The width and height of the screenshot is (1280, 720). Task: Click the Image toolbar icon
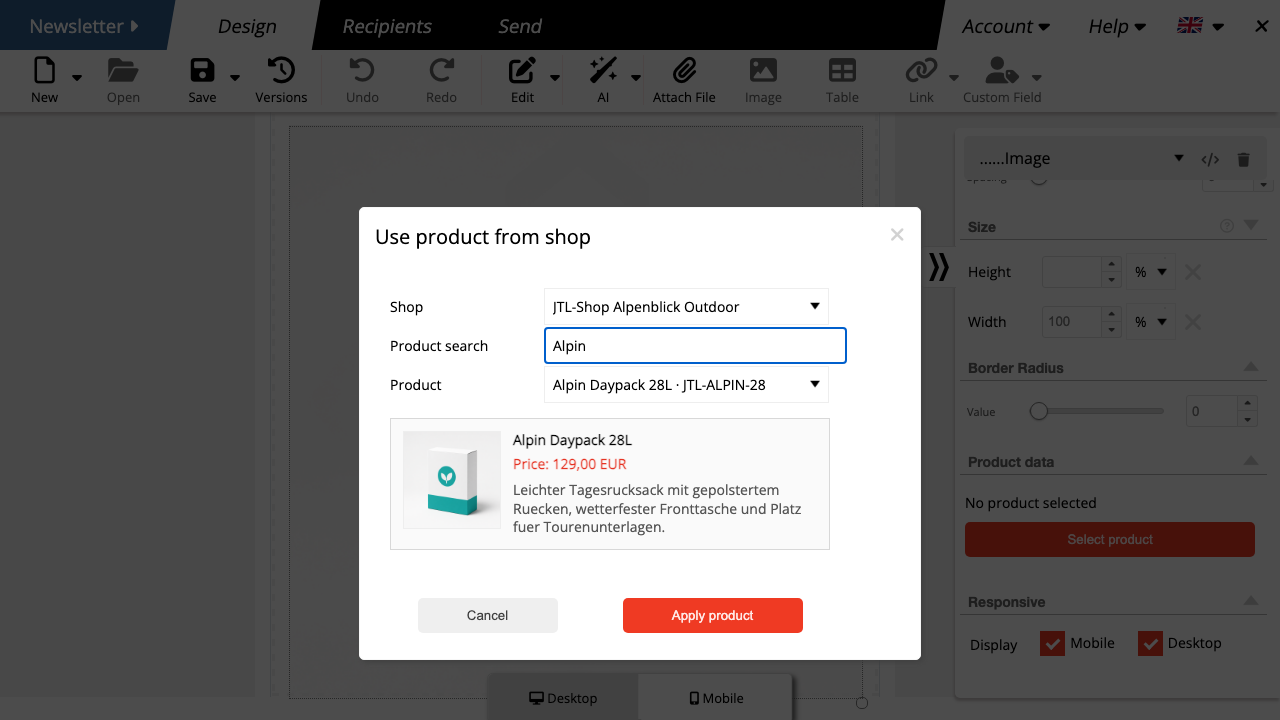click(763, 70)
